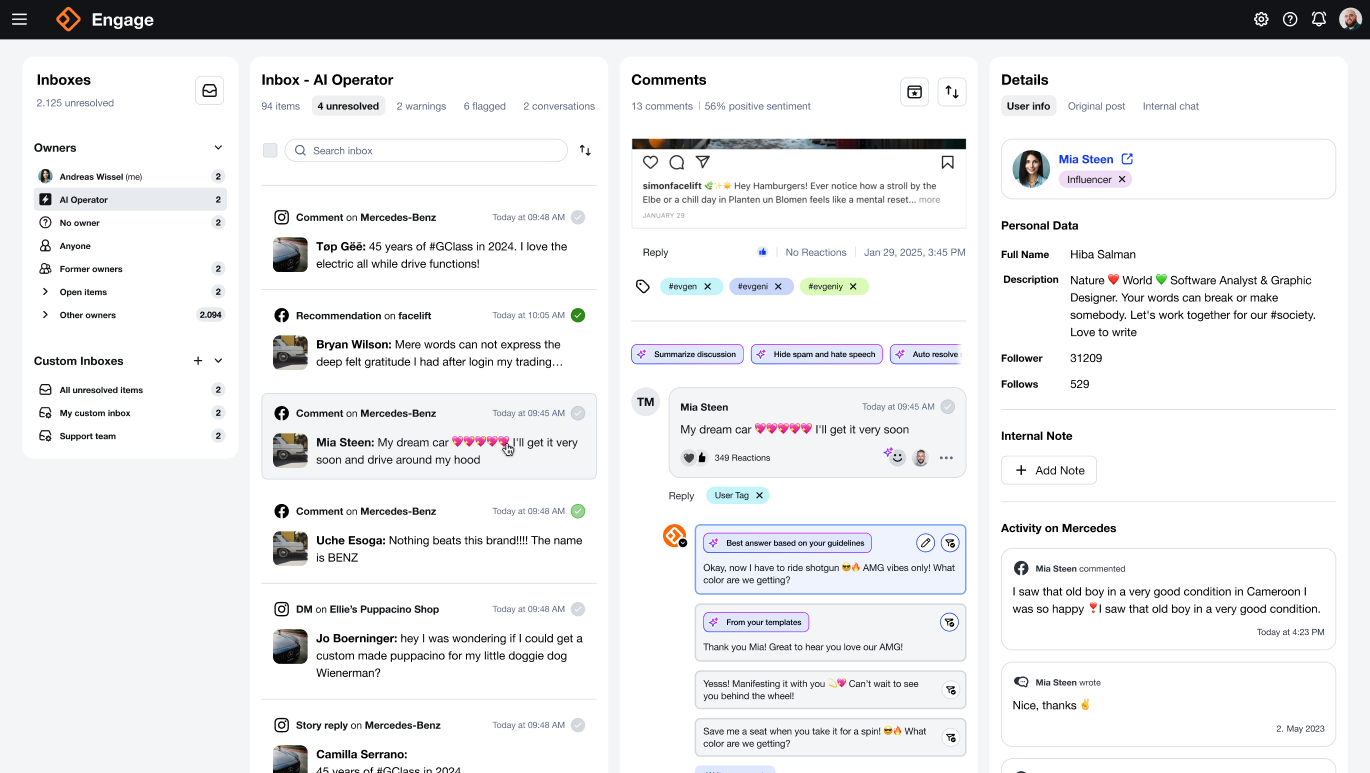
Task: Collapse the Owners section
Action: click(218, 148)
